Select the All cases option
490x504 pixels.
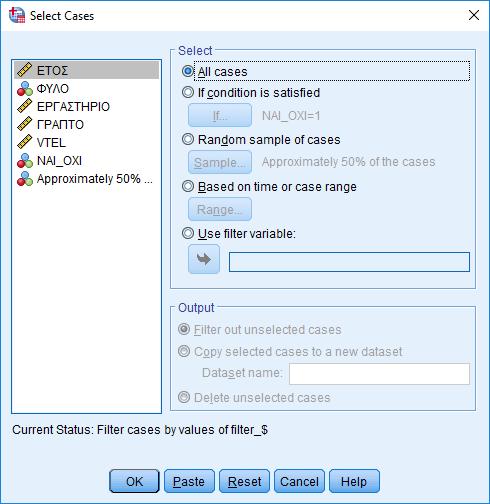188,71
